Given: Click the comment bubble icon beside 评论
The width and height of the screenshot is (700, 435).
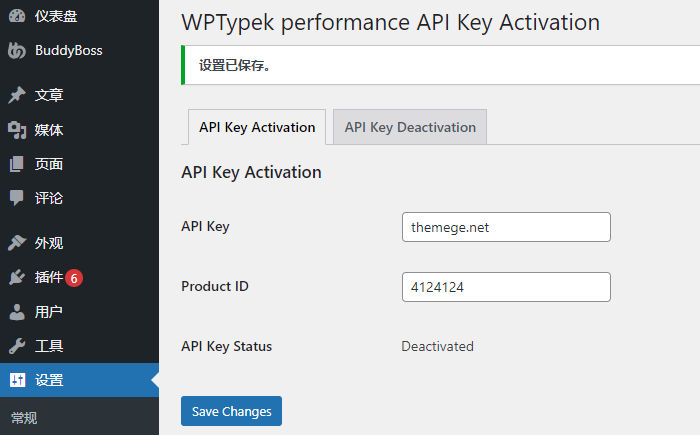Looking at the screenshot, I should pos(17,198).
